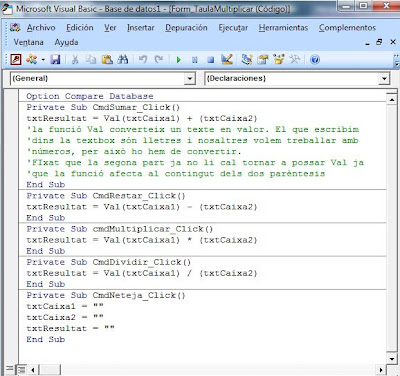This screenshot has height=376, width=400.
Task: Open the Ventana menu
Action: [28, 42]
